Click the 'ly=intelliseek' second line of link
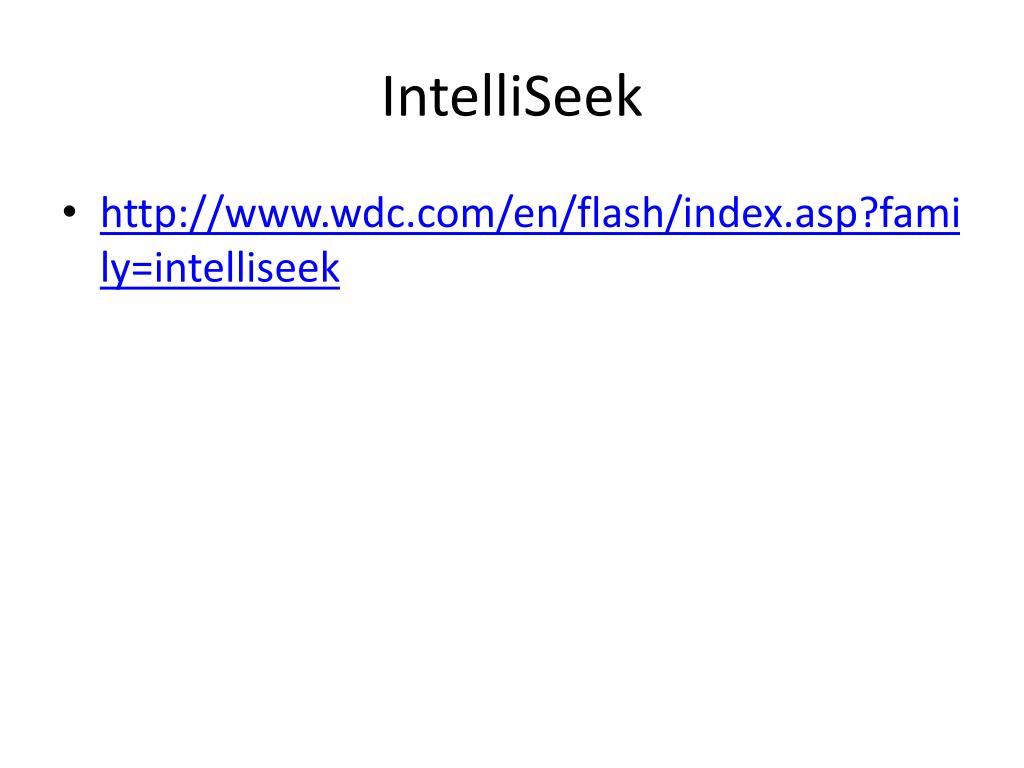Screen dimensions: 1024x768 [x=220, y=268]
